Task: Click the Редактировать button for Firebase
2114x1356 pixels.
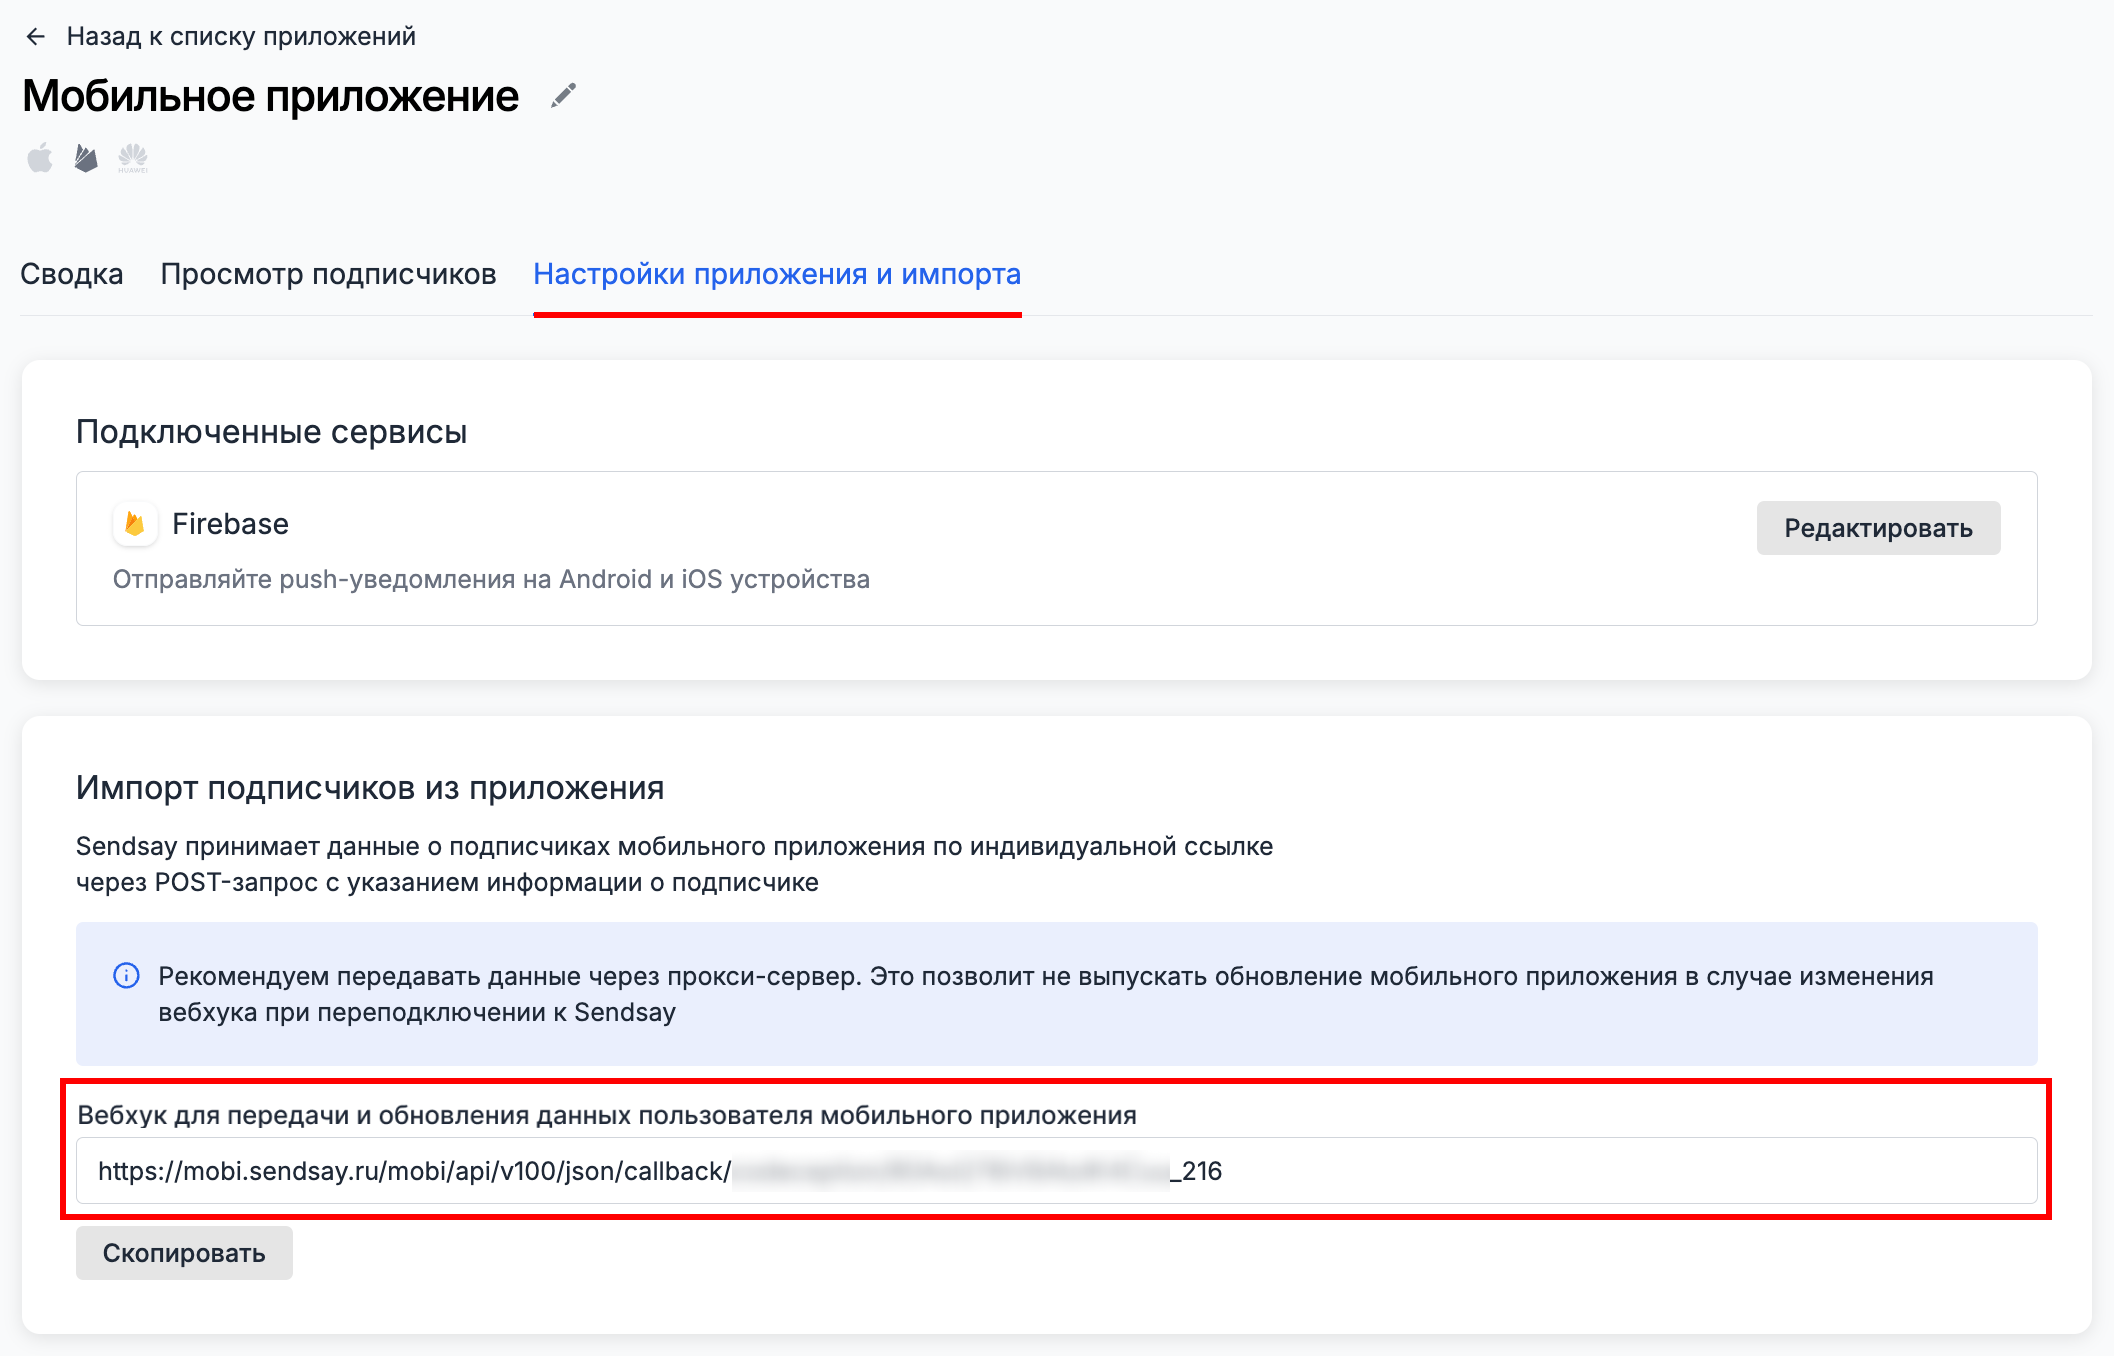Action: point(1878,527)
